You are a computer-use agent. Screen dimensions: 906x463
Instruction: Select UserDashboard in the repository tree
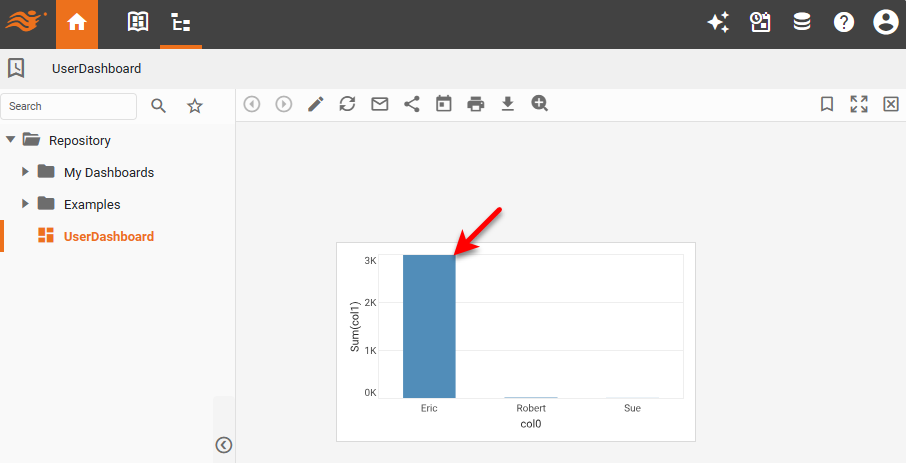click(x=108, y=236)
